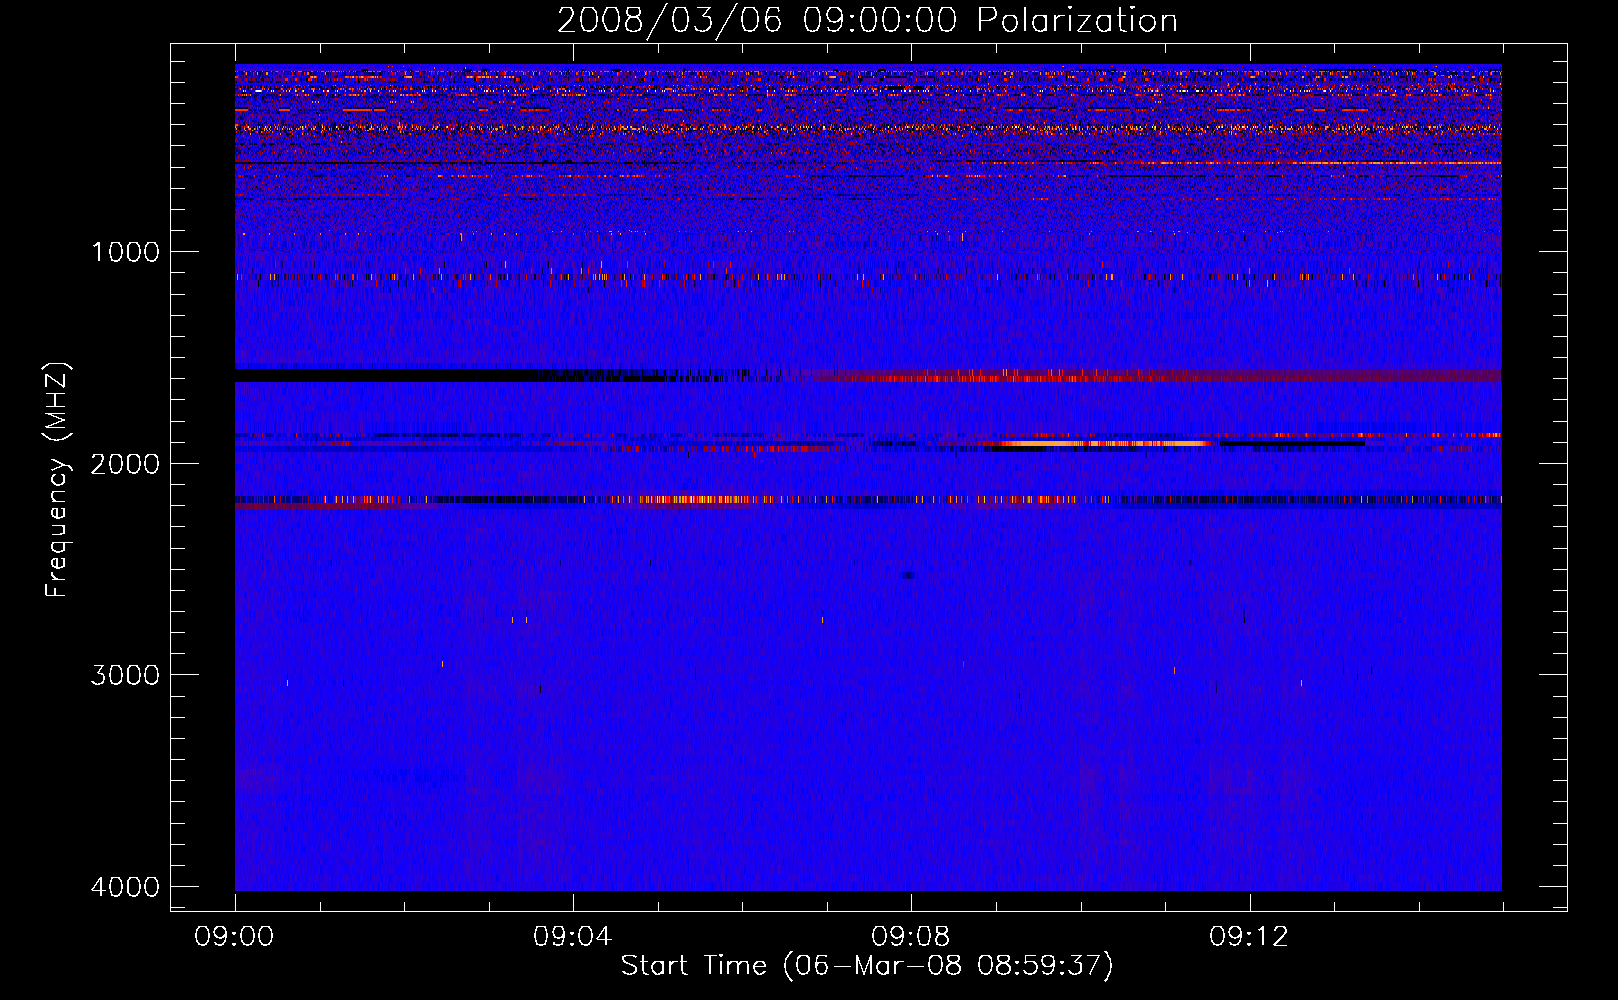1618x1000 pixels.
Task: Click the 2000 frequency tick label
Action: (x=126, y=463)
